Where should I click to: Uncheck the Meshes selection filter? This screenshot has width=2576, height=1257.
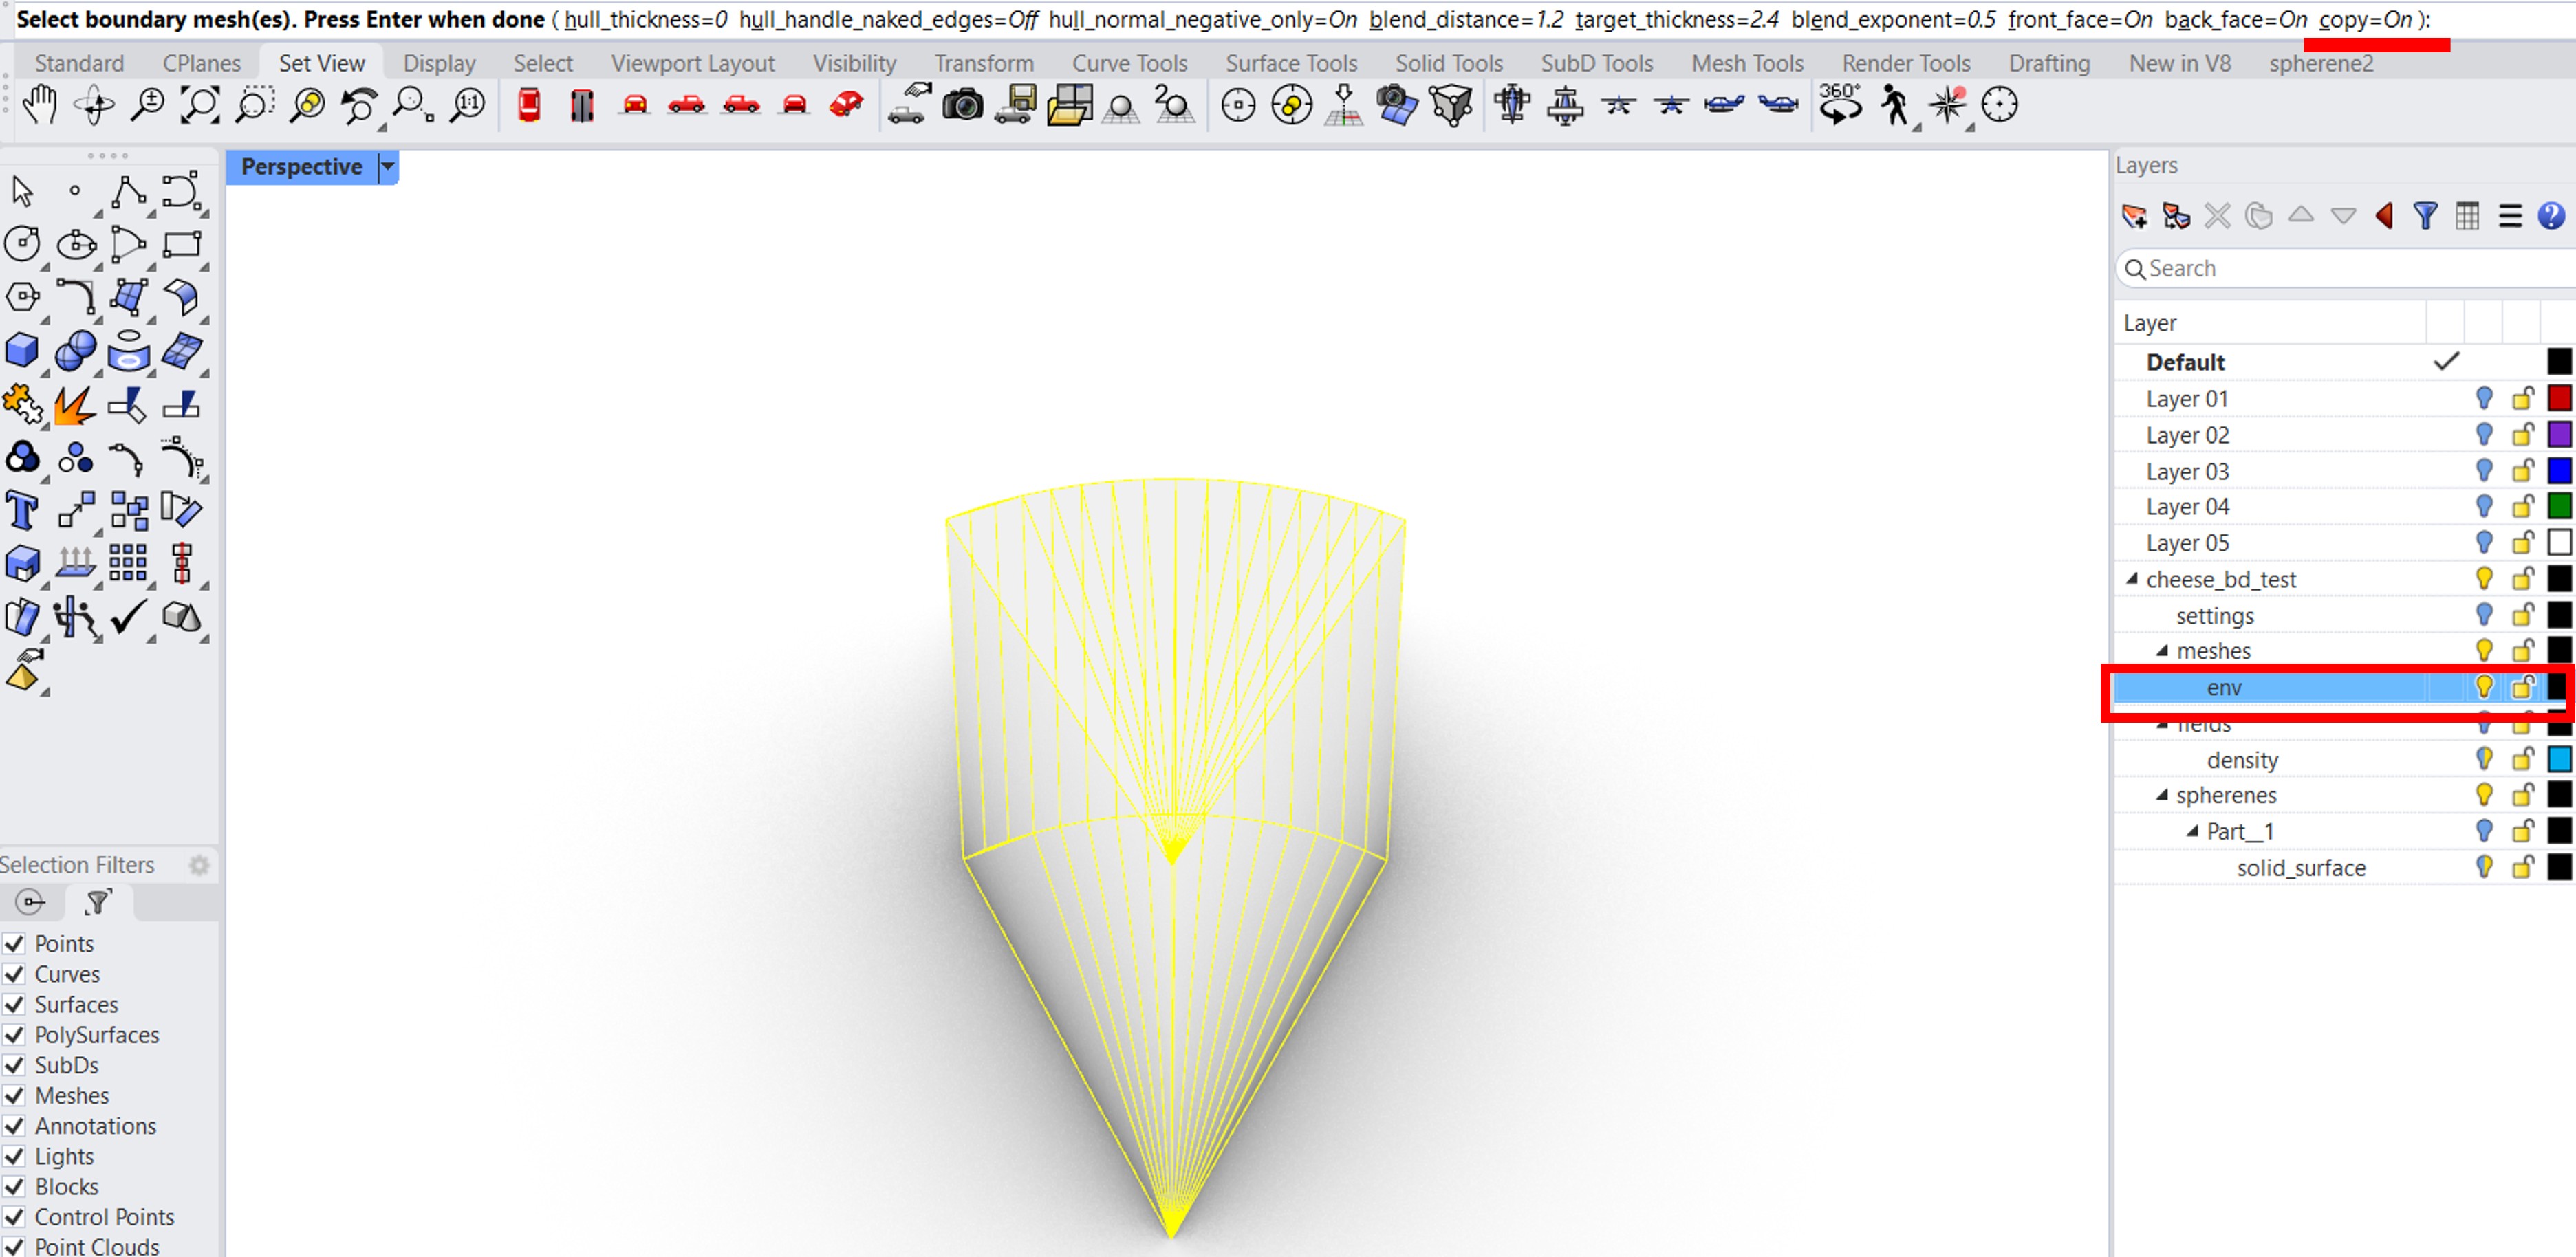point(14,1096)
